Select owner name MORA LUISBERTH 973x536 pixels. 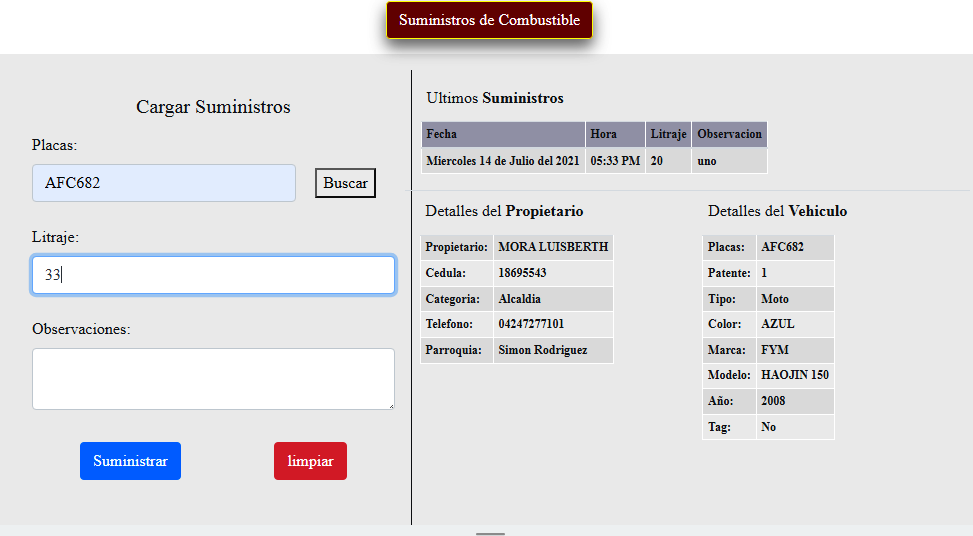point(553,247)
